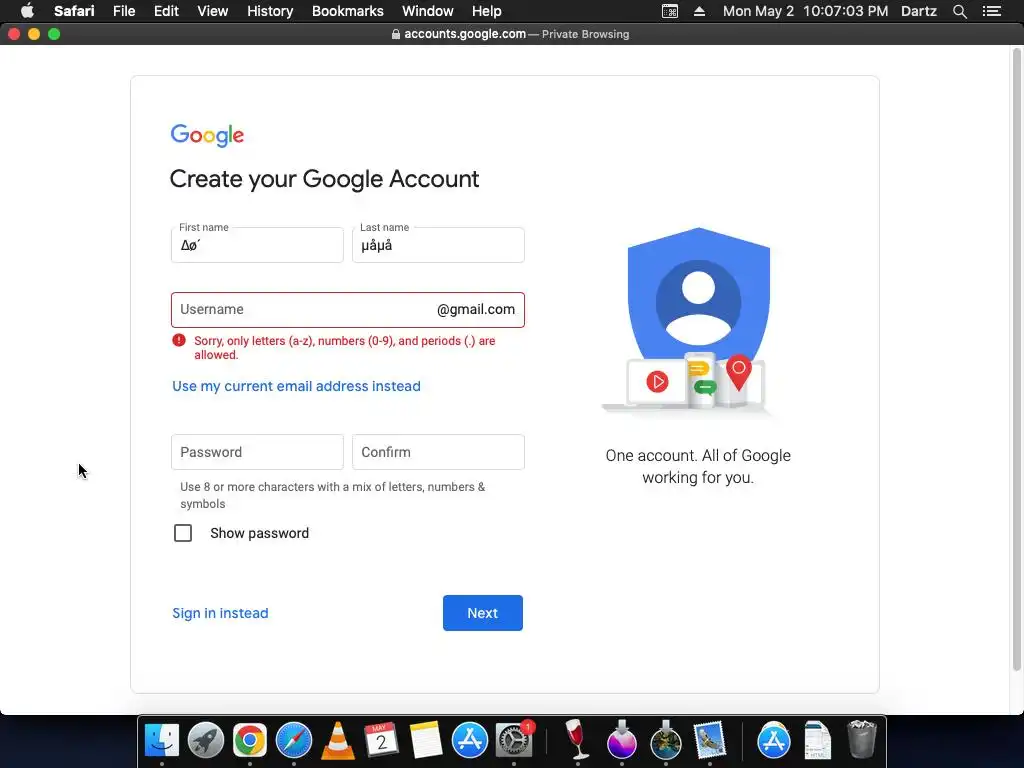Click the Dartz user name in menu bar
1024x768 pixels.
[918, 11]
